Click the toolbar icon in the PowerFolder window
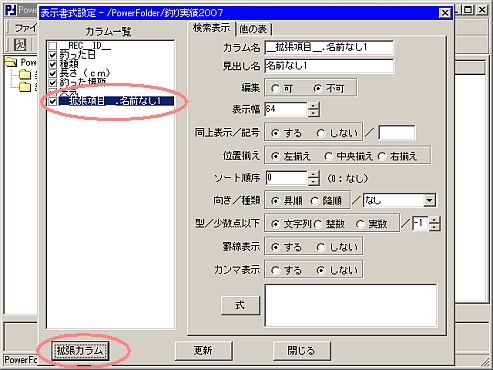493x370 pixels. pyautogui.click(x=19, y=45)
